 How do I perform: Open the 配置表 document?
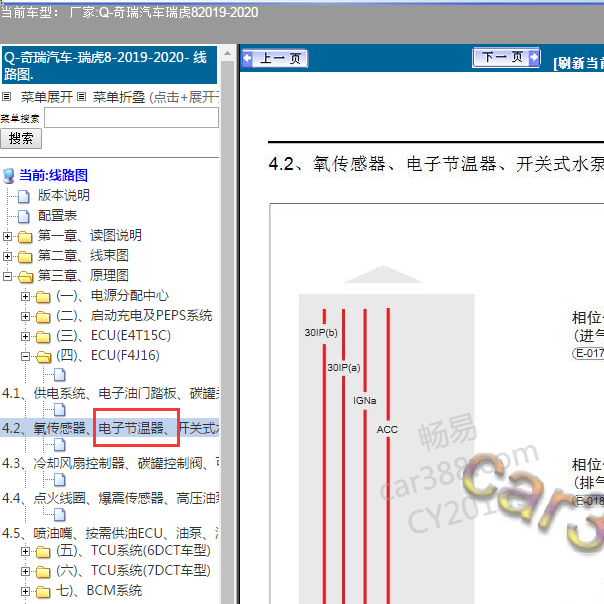(x=57, y=216)
